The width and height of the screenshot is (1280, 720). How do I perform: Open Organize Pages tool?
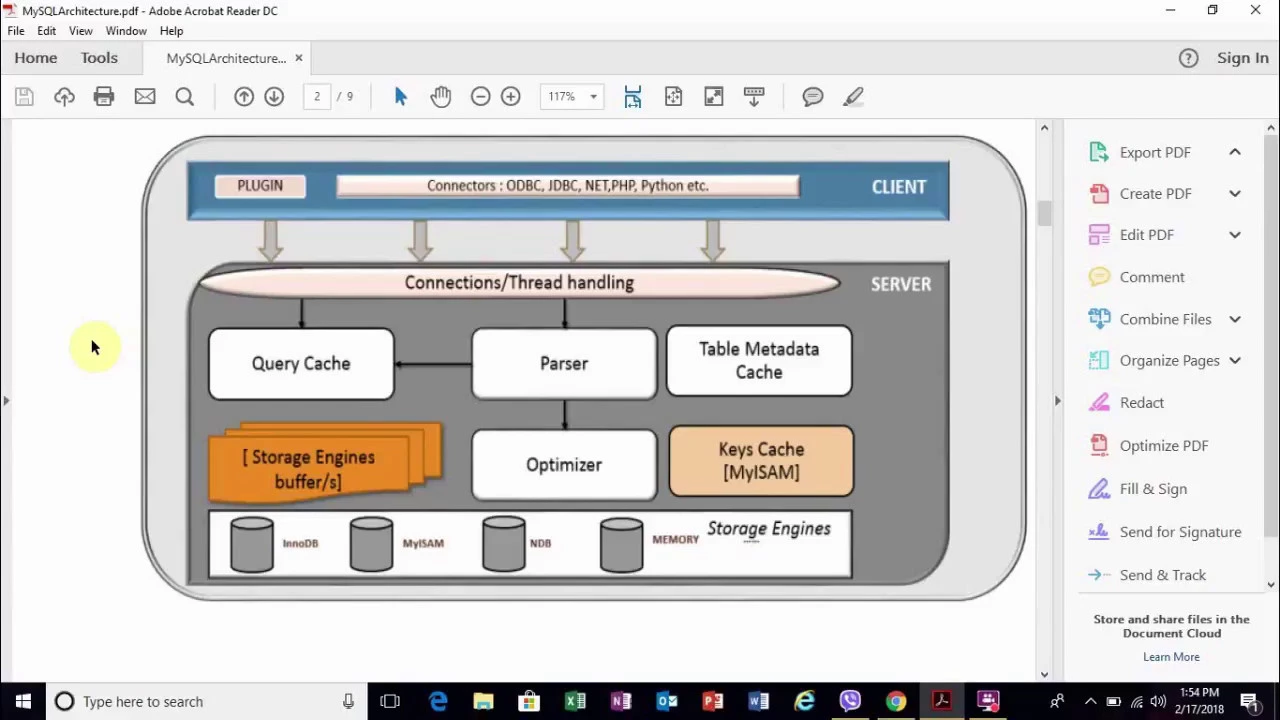pos(1169,361)
